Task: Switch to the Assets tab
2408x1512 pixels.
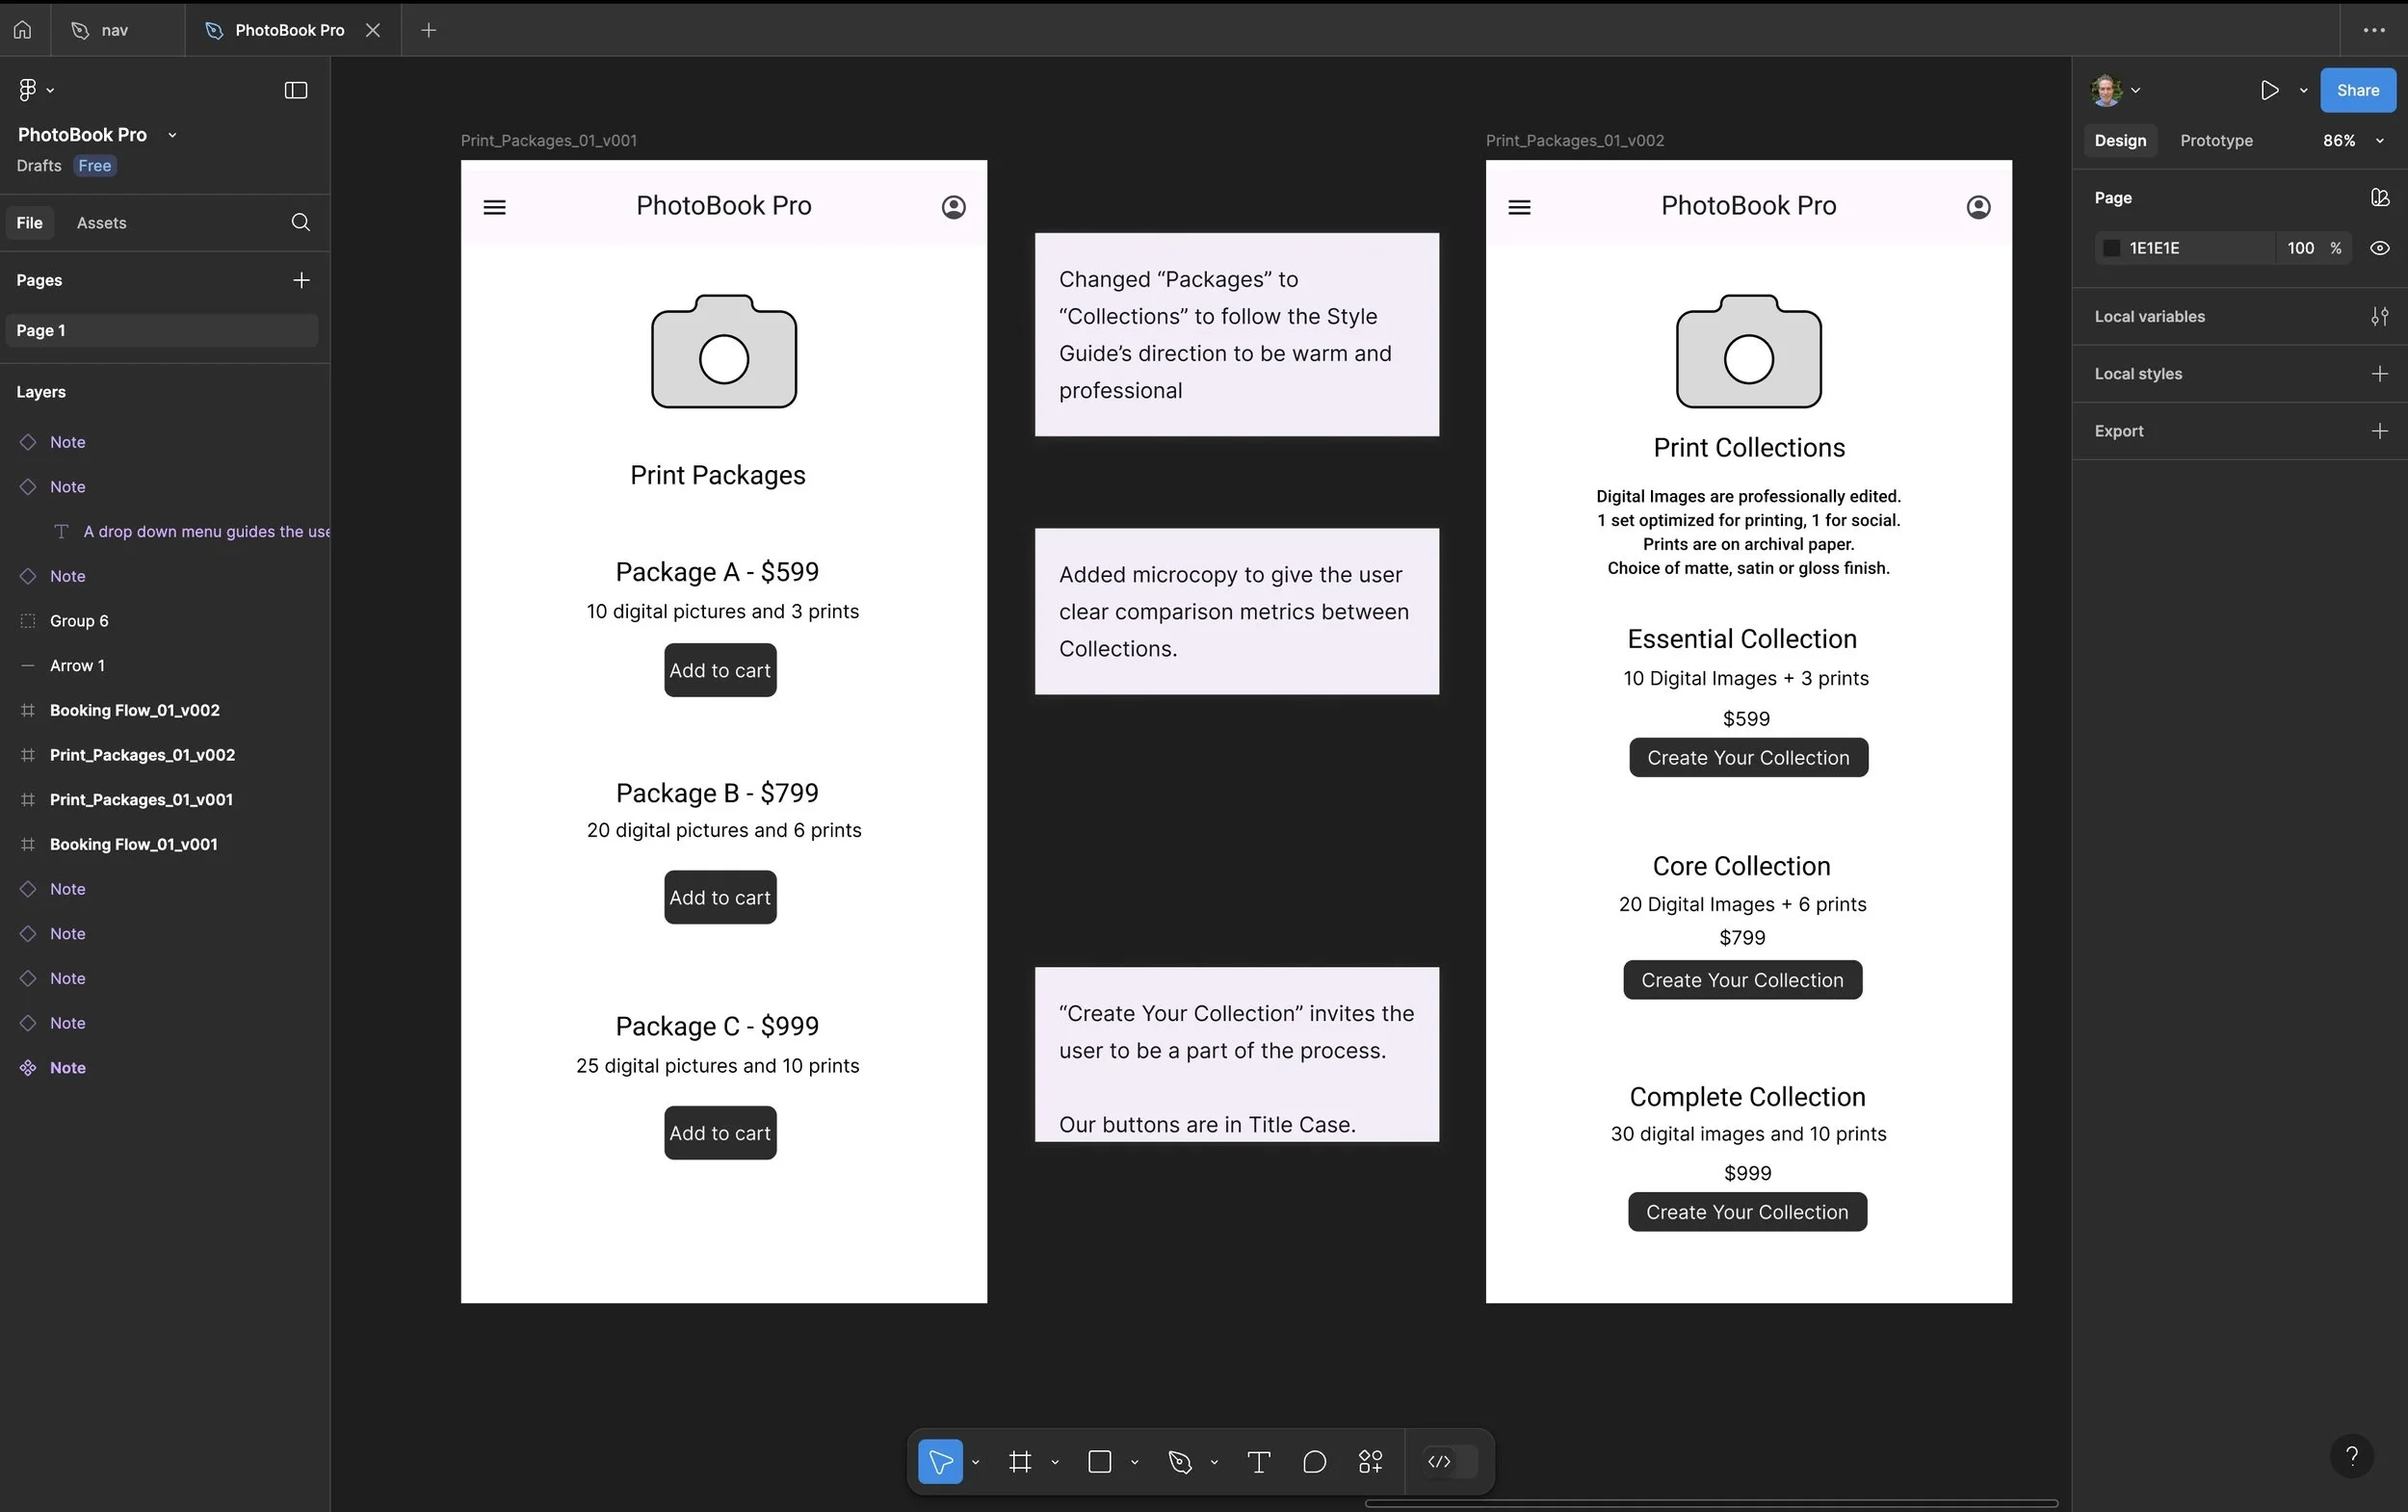Action: (101, 223)
